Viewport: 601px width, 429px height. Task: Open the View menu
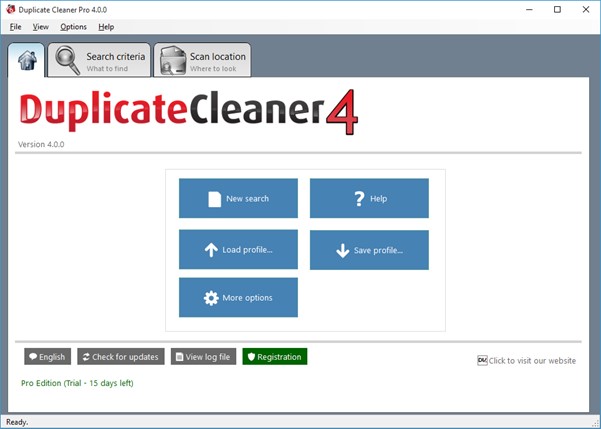click(40, 27)
